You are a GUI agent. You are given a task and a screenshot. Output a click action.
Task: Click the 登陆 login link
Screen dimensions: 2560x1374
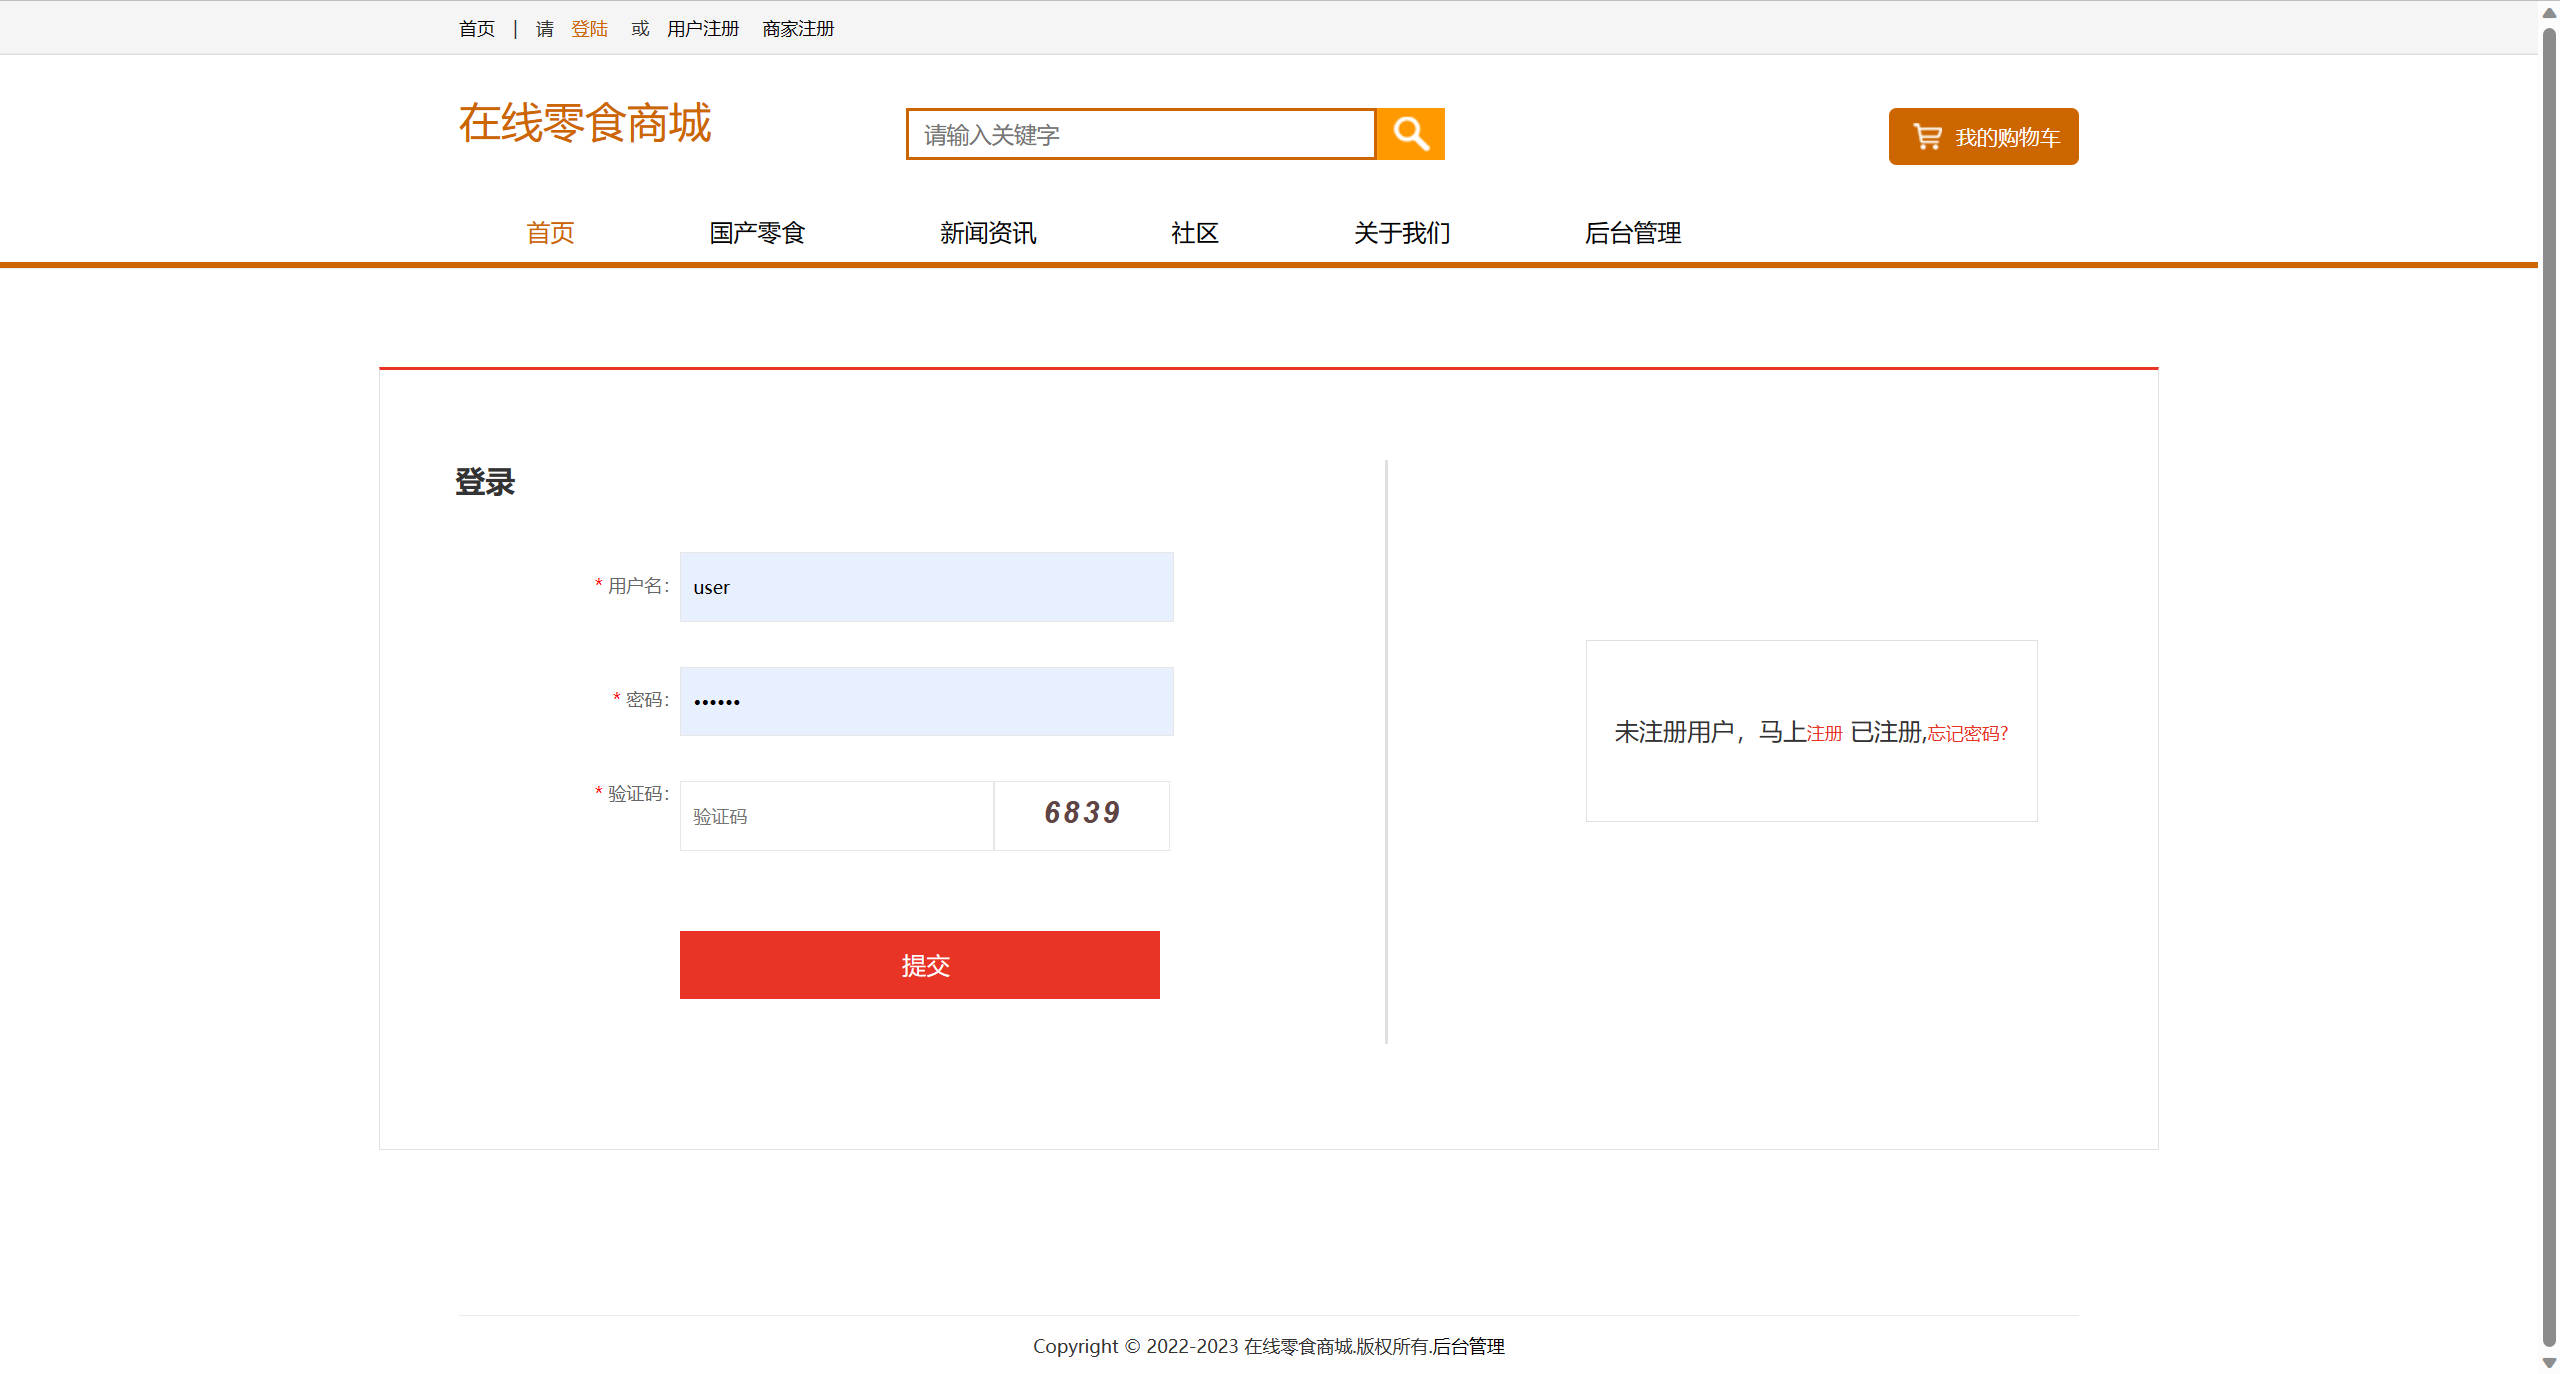tap(590, 28)
